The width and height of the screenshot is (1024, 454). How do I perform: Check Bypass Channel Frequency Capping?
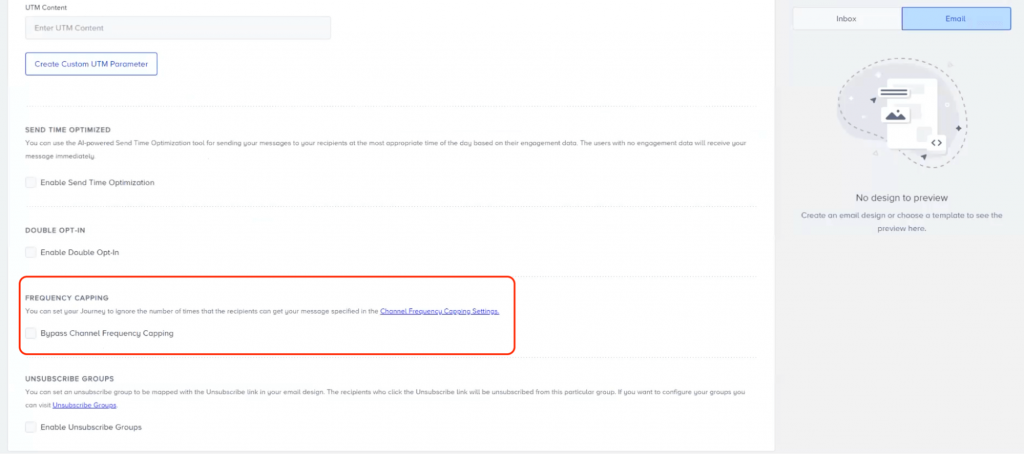[31, 333]
